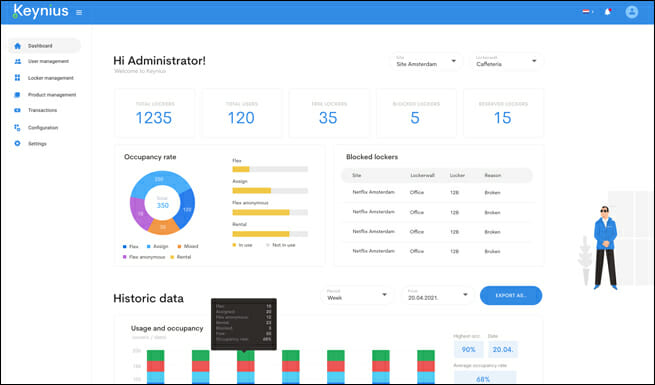Open the Configuration page
655x385 pixels.
(x=43, y=128)
